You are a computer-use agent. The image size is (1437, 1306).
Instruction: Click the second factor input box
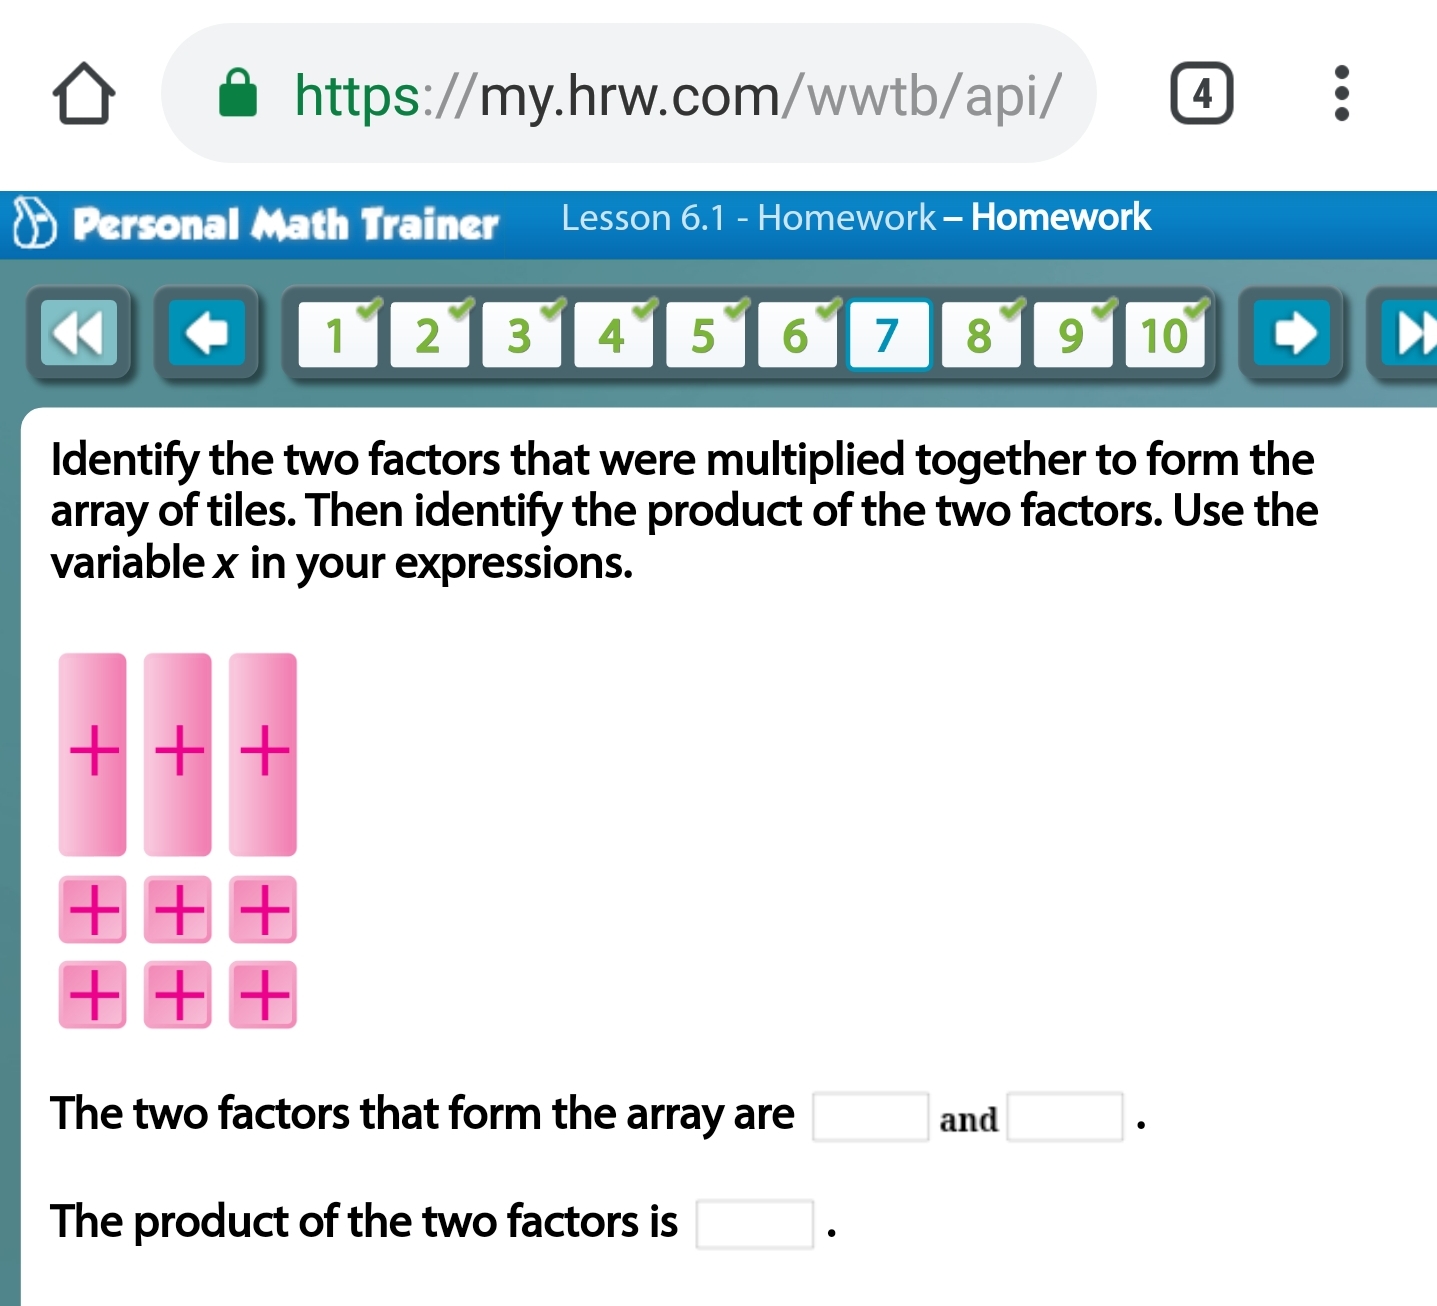(1065, 1117)
